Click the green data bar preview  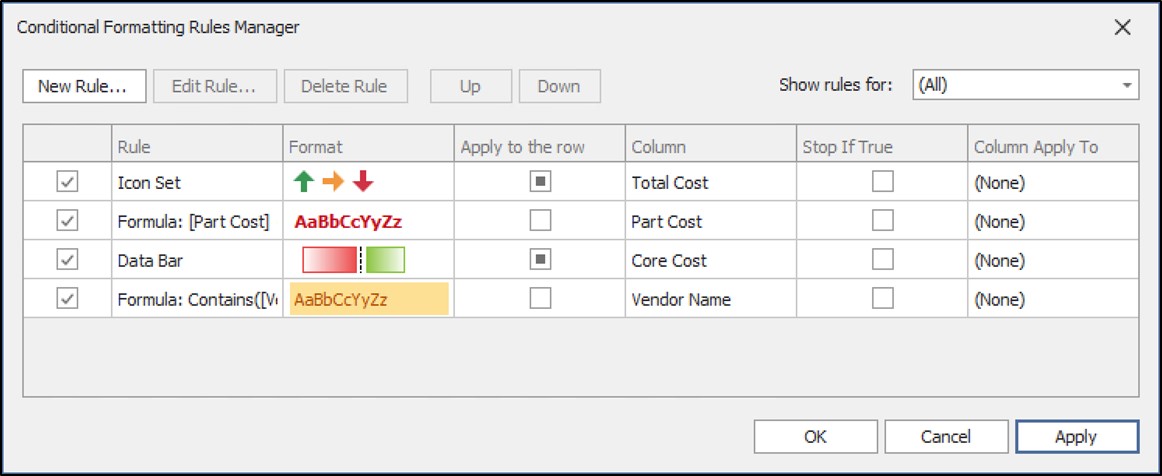pos(385,260)
